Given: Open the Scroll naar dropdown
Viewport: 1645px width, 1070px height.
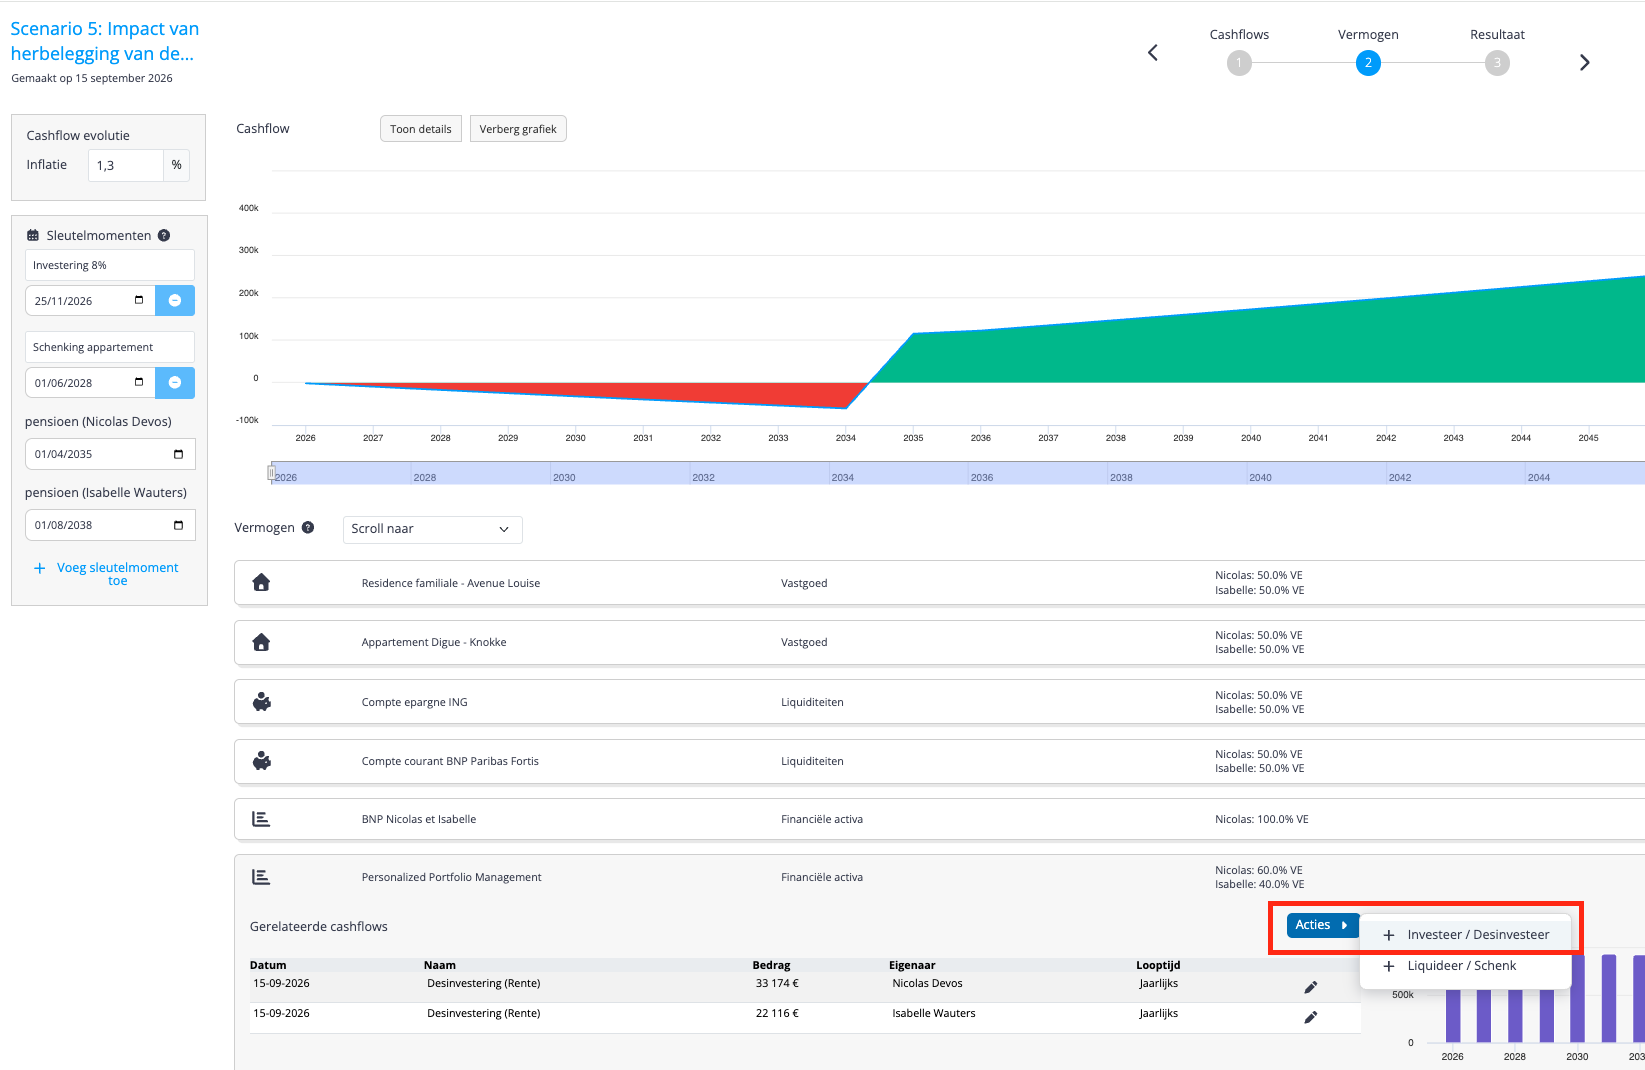Looking at the screenshot, I should 432,529.
